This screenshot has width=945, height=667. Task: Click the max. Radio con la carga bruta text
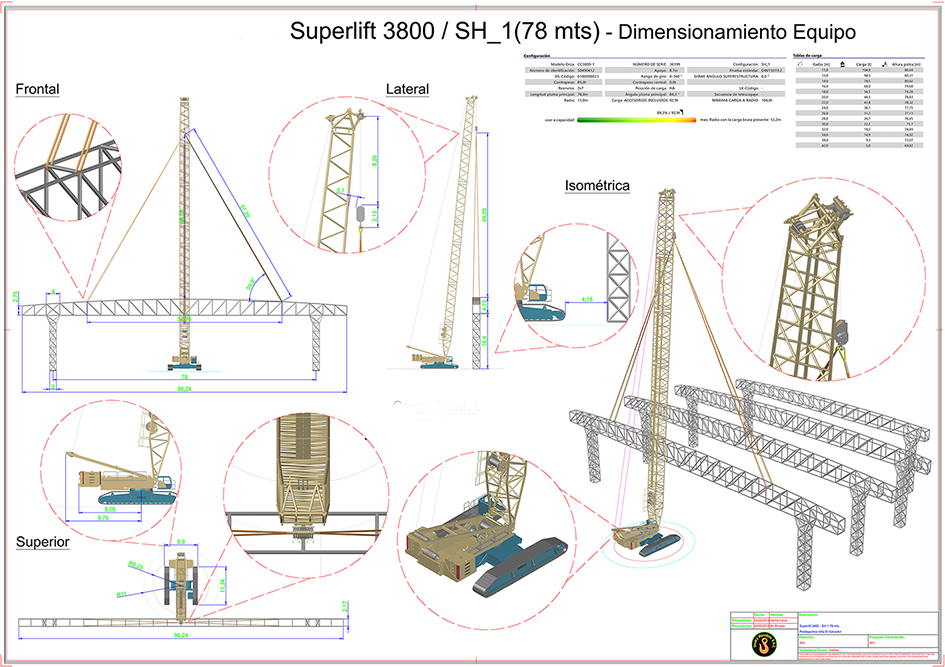tap(741, 120)
